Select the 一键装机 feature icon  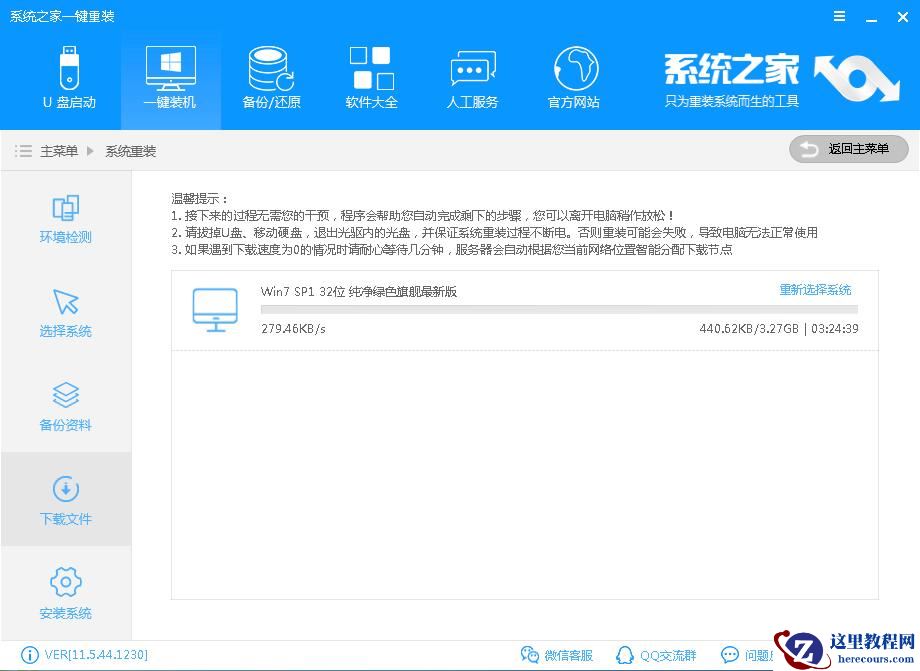[x=170, y=78]
